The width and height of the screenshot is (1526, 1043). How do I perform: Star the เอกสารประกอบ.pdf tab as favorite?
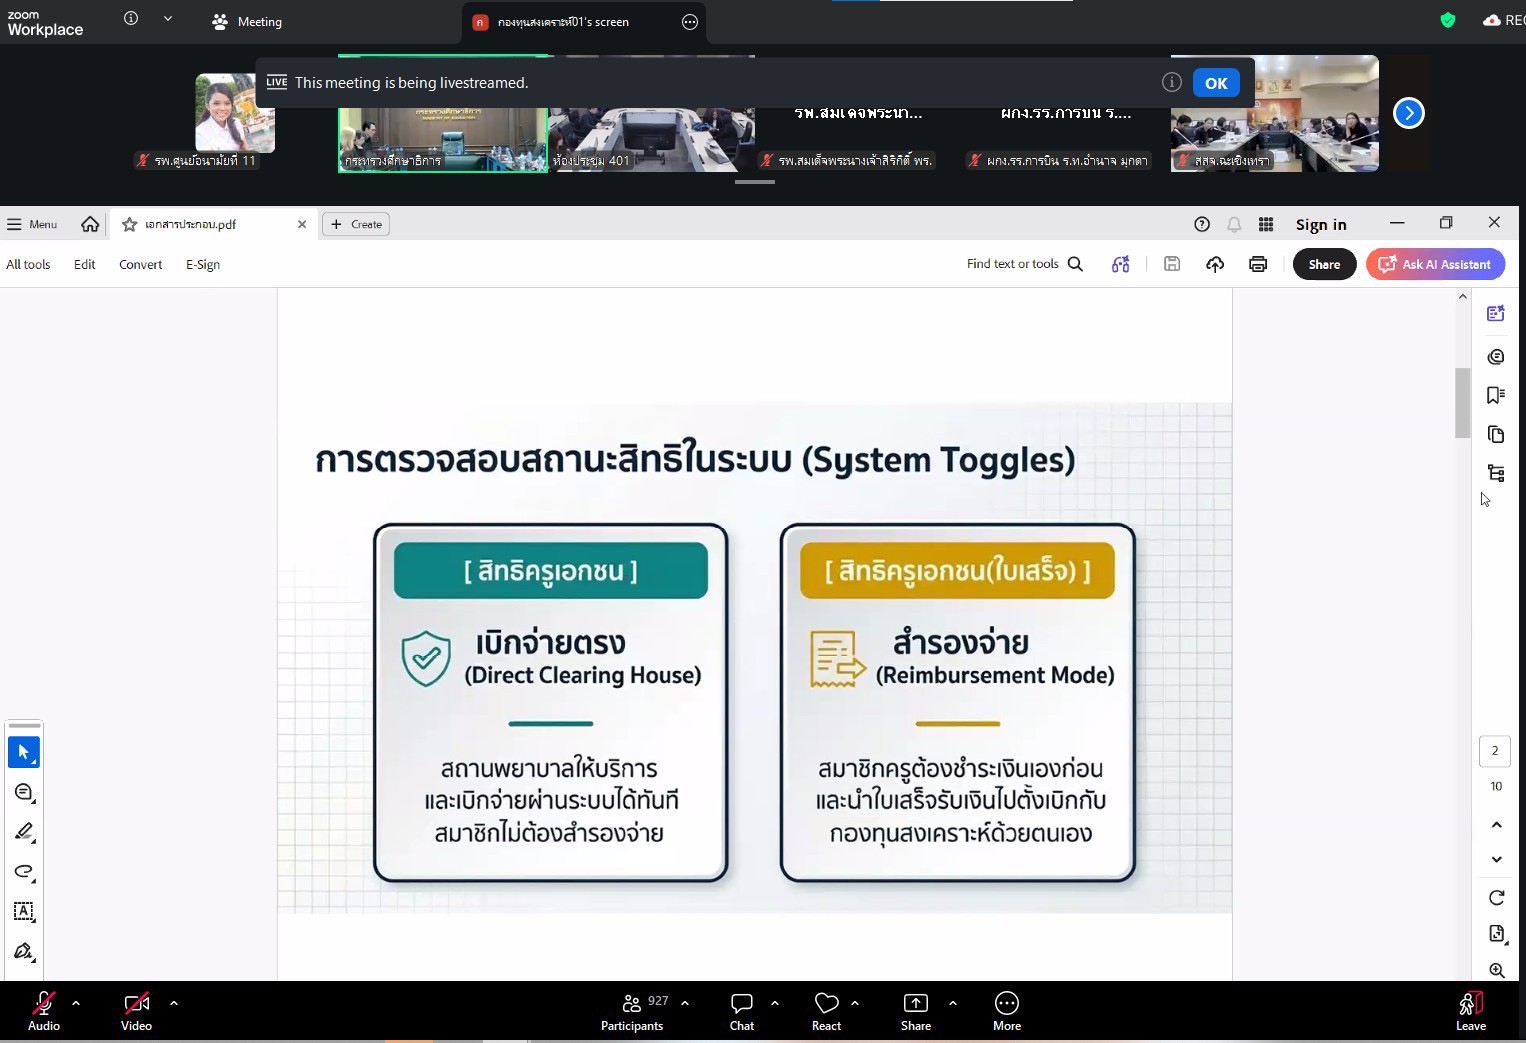point(129,224)
